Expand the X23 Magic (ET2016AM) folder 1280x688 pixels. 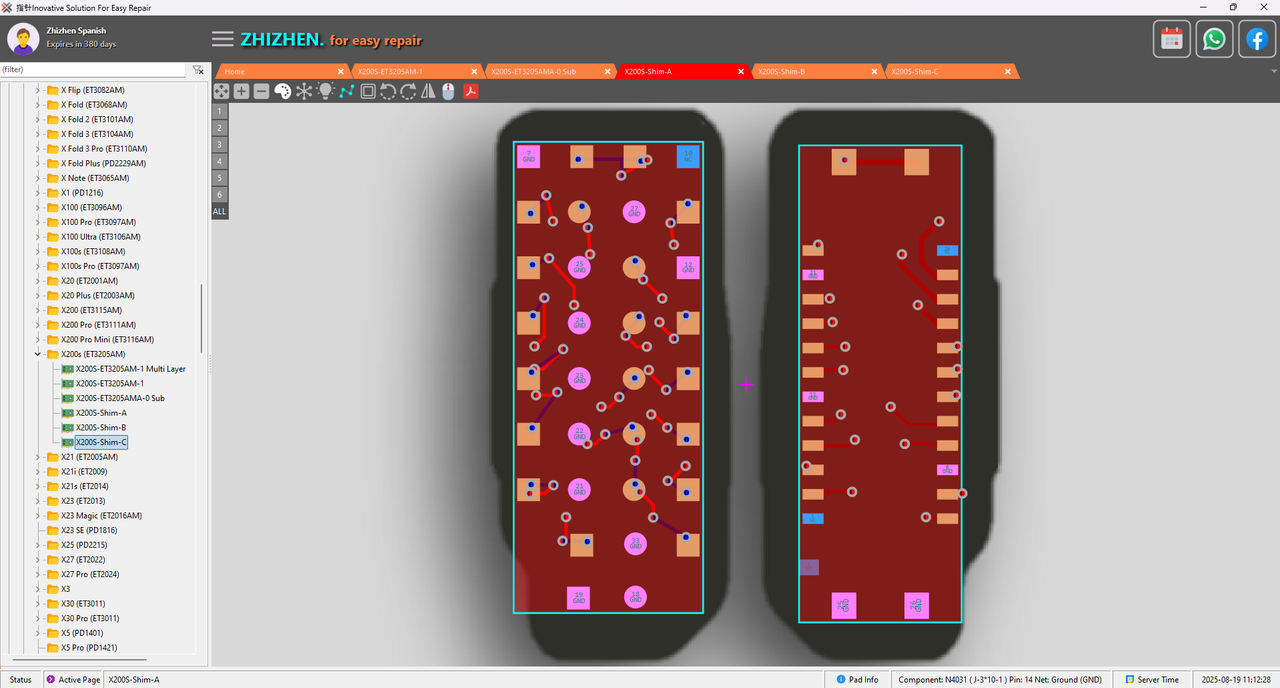[38, 516]
